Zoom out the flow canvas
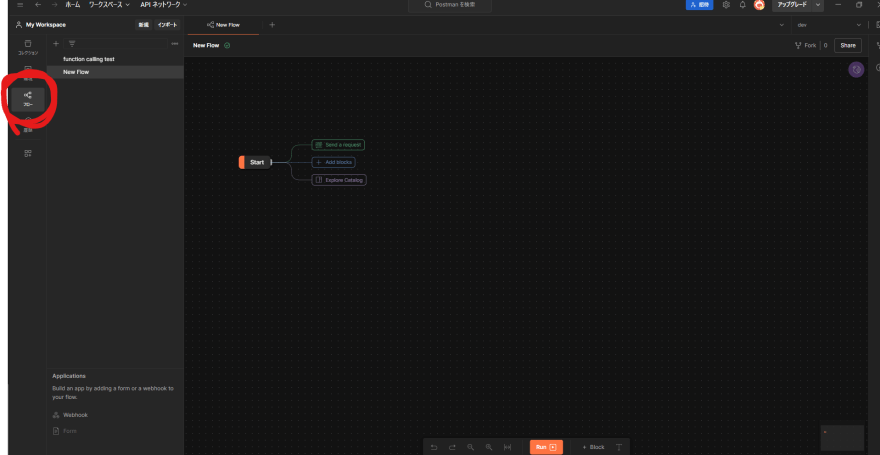The height and width of the screenshot is (455, 880). click(470, 447)
